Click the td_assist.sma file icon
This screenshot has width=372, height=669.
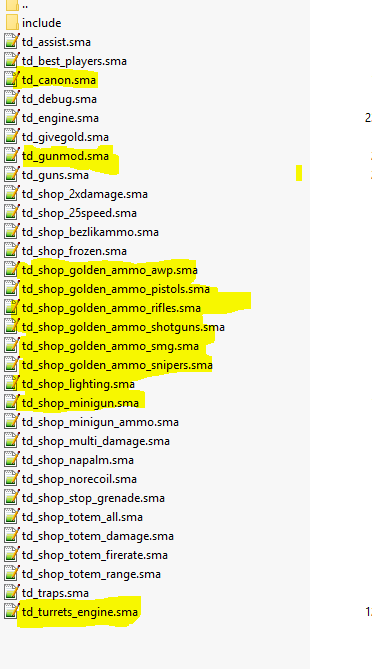point(12,42)
